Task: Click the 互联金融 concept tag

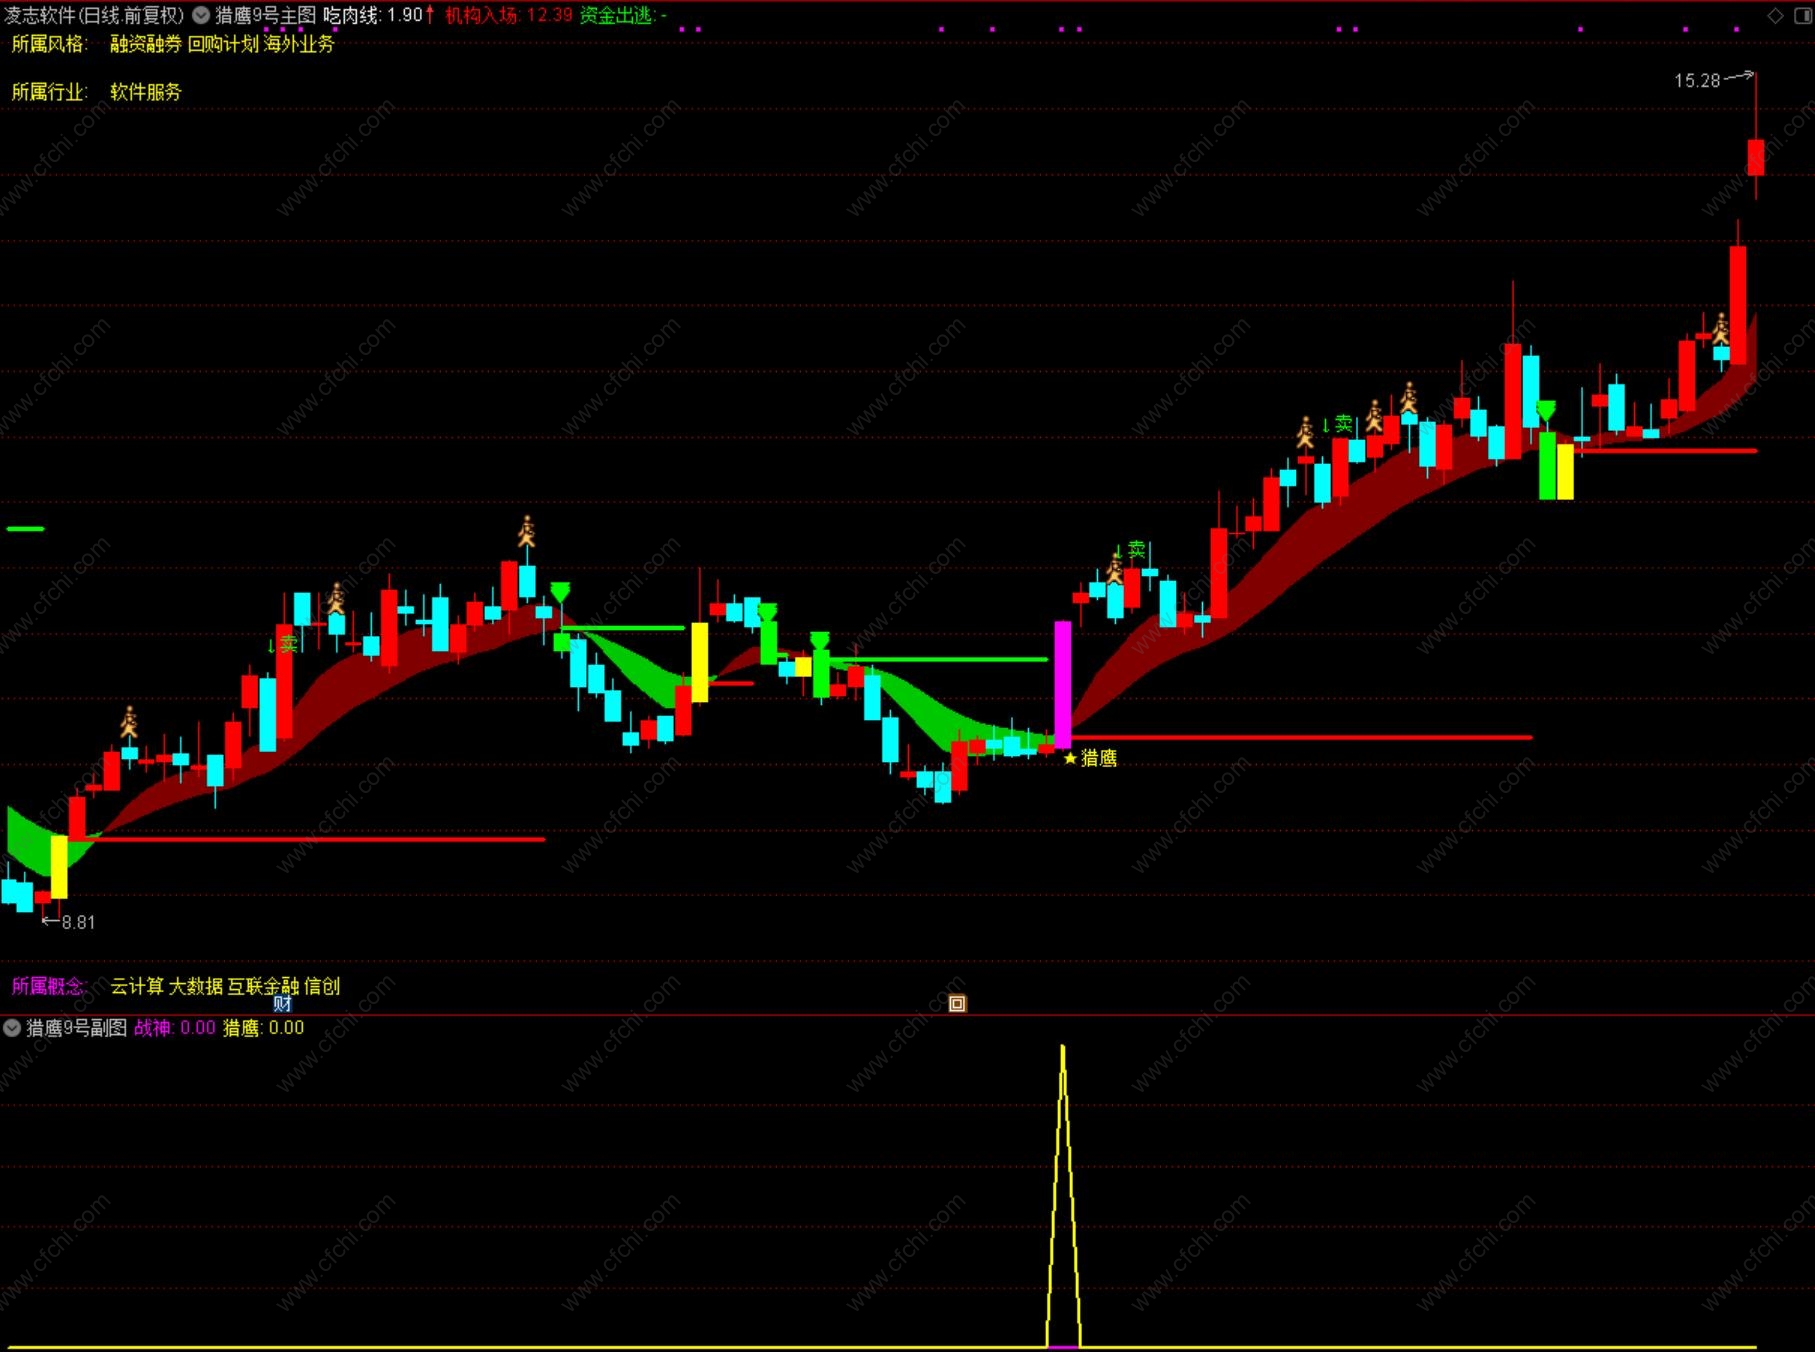Action: click(264, 986)
